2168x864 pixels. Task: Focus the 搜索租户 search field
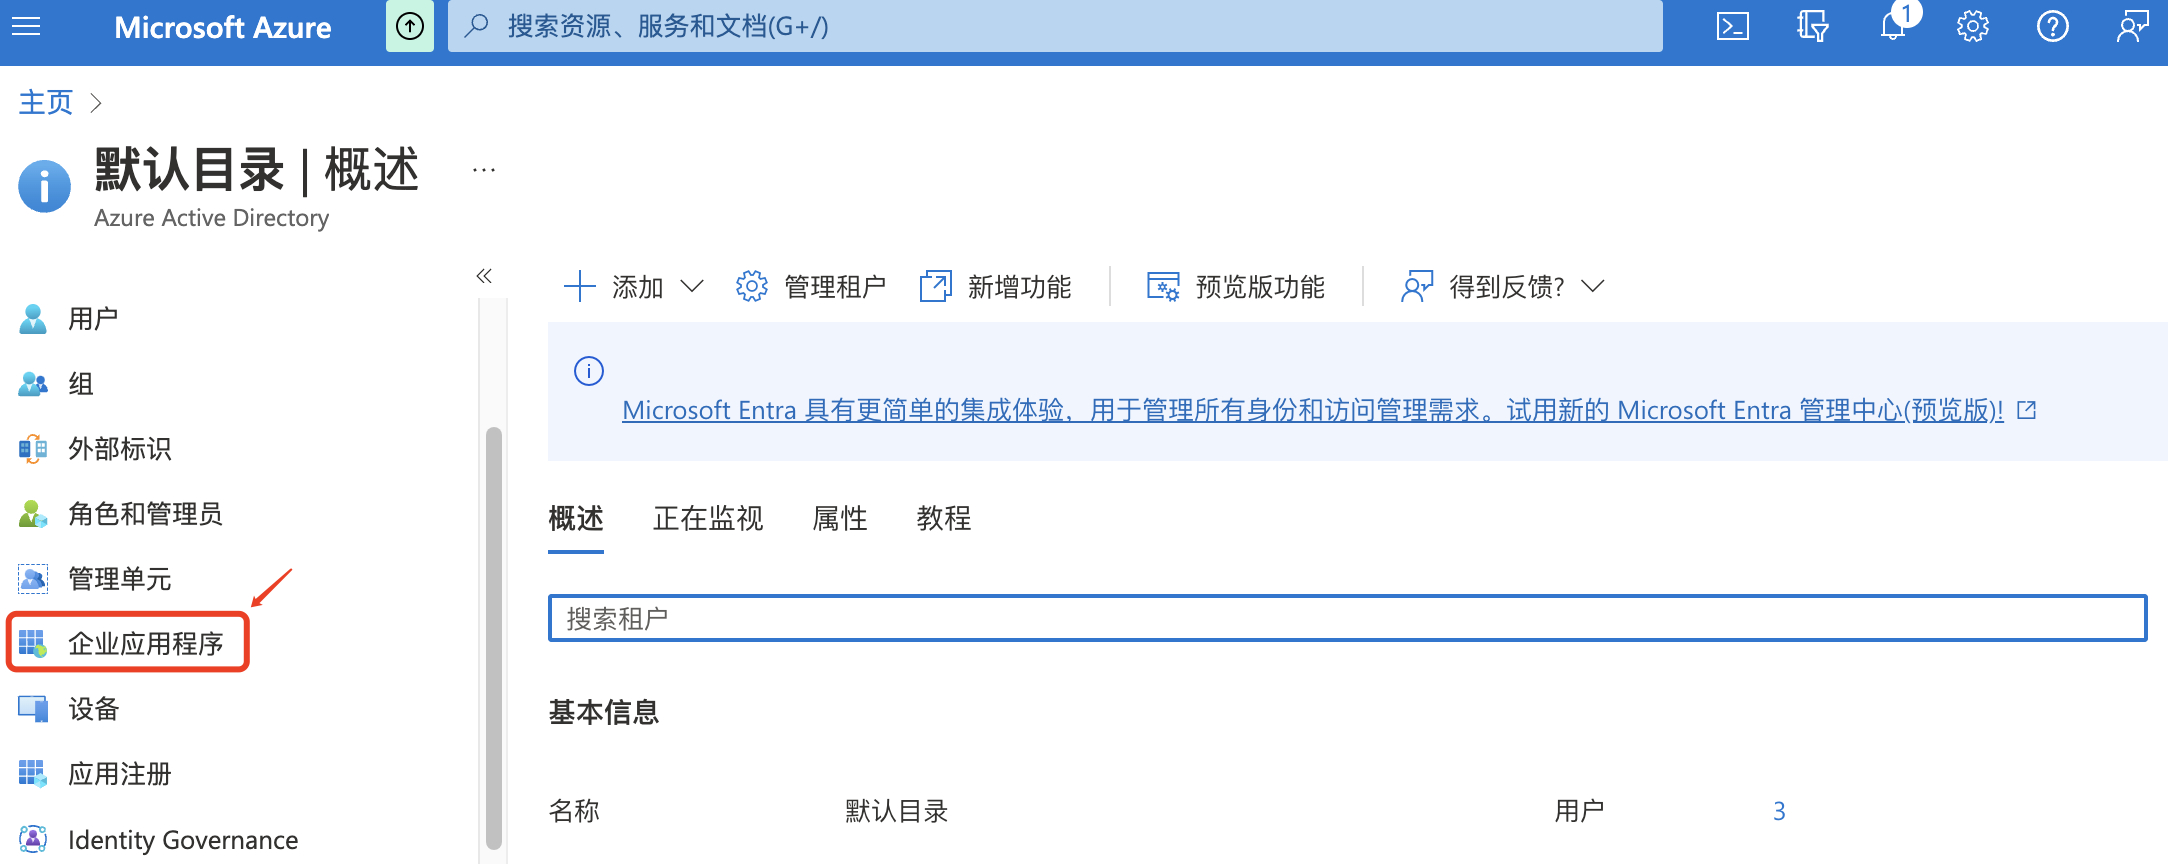[1347, 618]
